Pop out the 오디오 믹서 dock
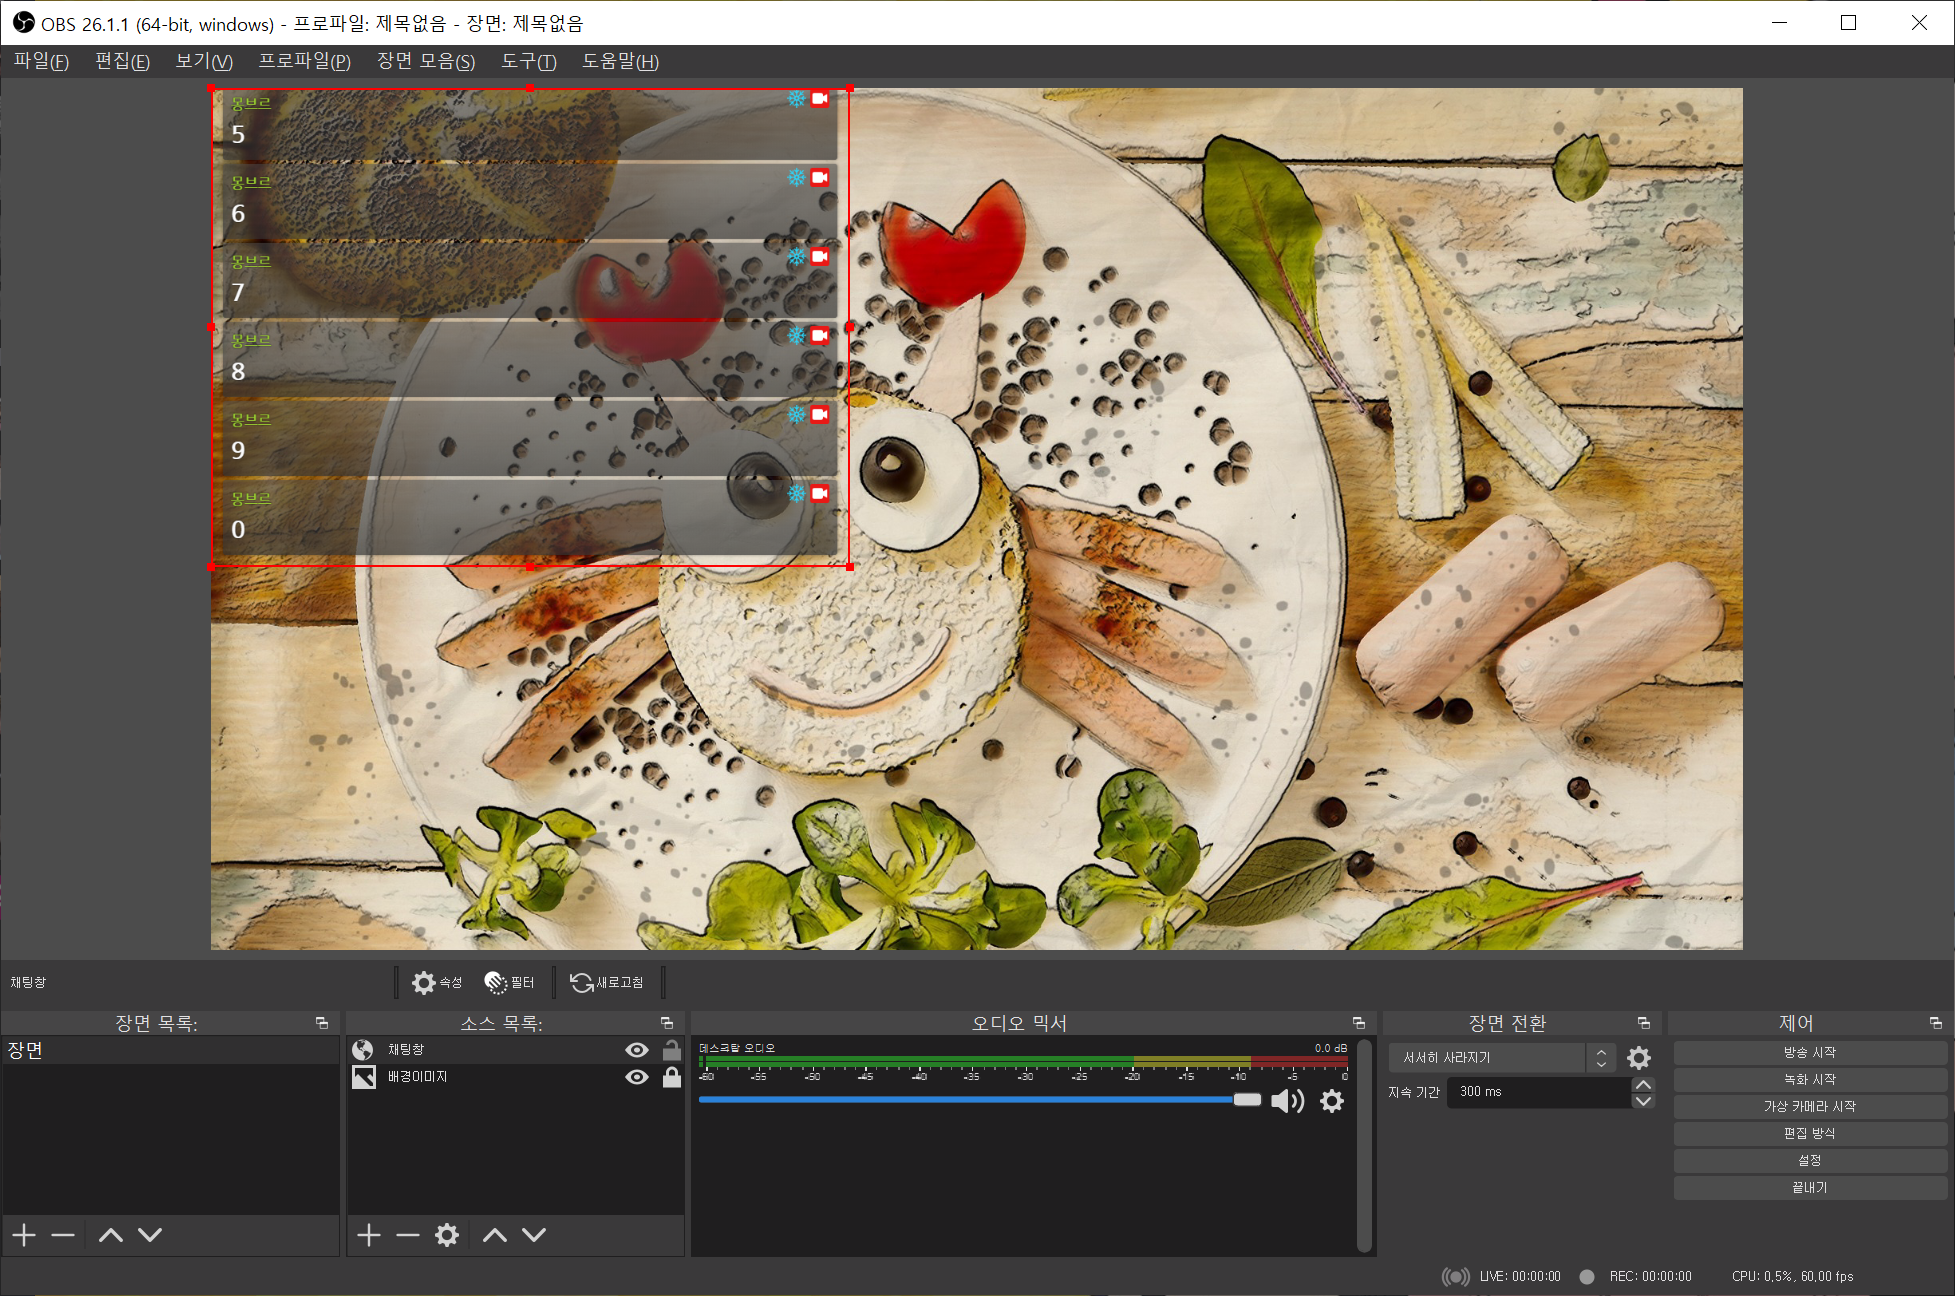1955x1296 pixels. [x=1358, y=1023]
